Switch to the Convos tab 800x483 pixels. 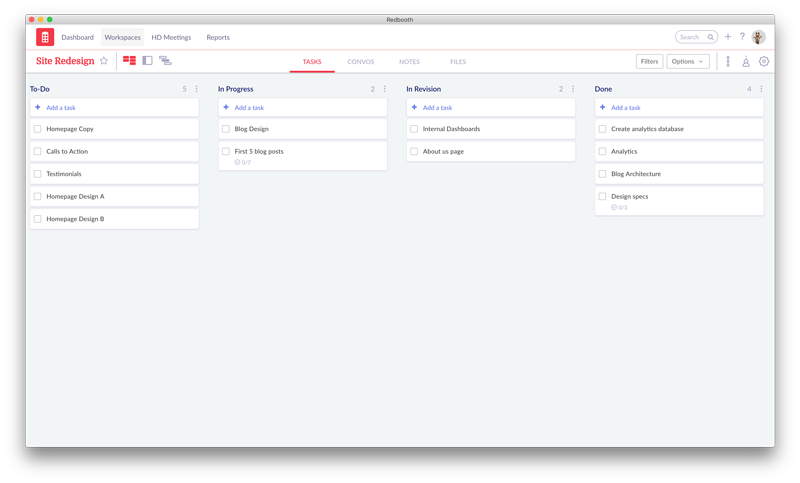[360, 62]
